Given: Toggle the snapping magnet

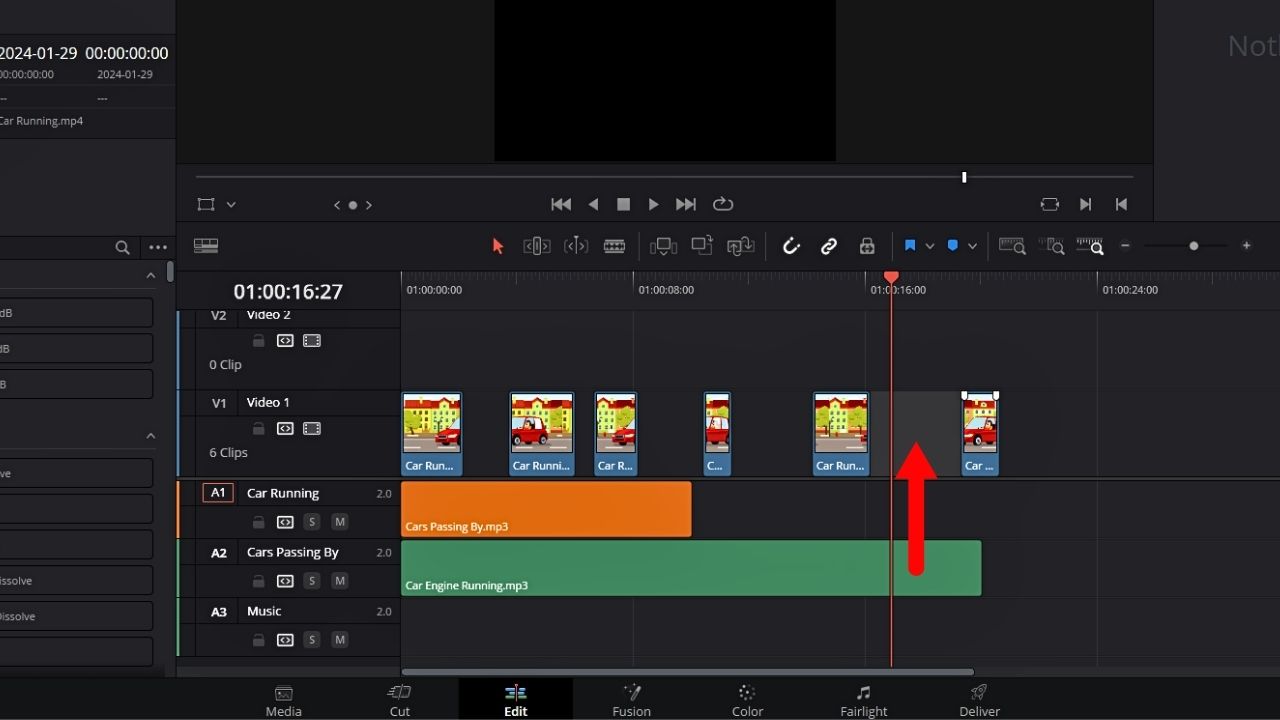Looking at the screenshot, I should pyautogui.click(x=791, y=245).
